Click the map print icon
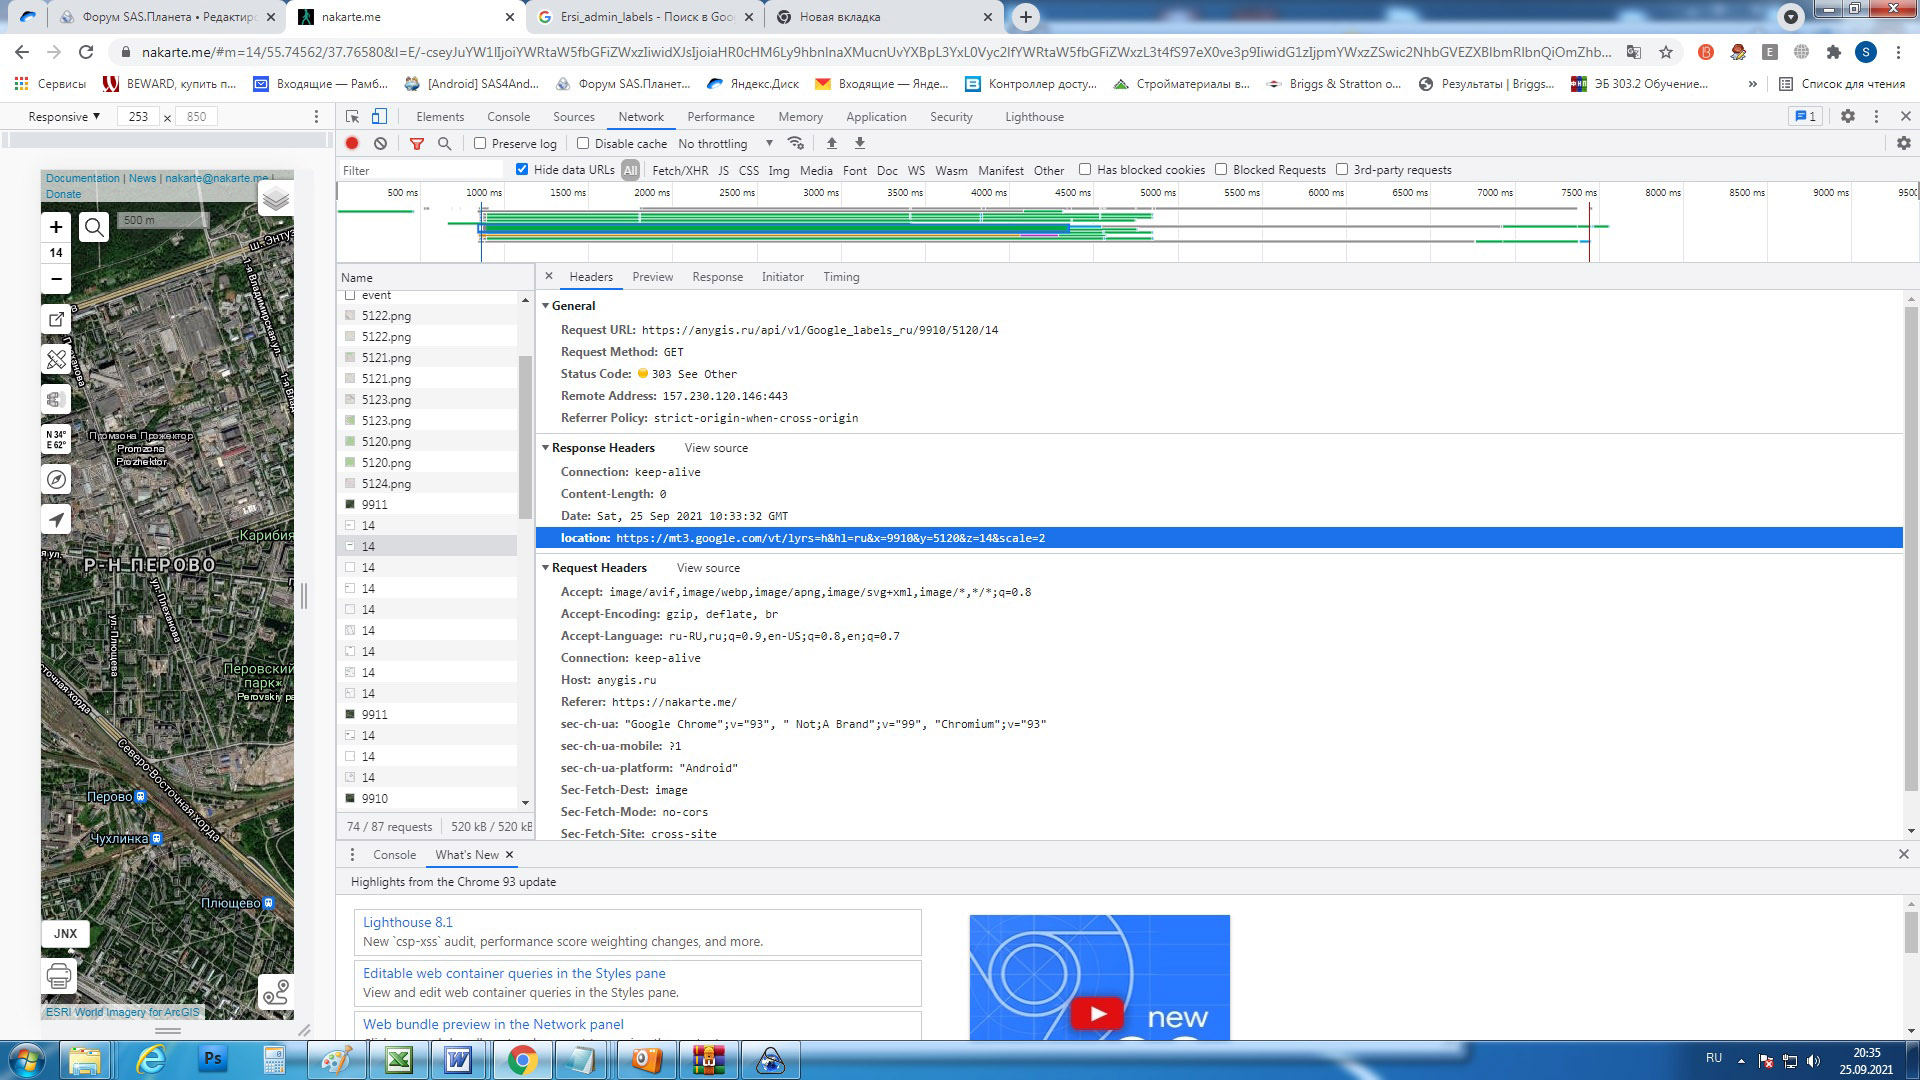Image resolution: width=1920 pixels, height=1080 pixels. point(59,976)
